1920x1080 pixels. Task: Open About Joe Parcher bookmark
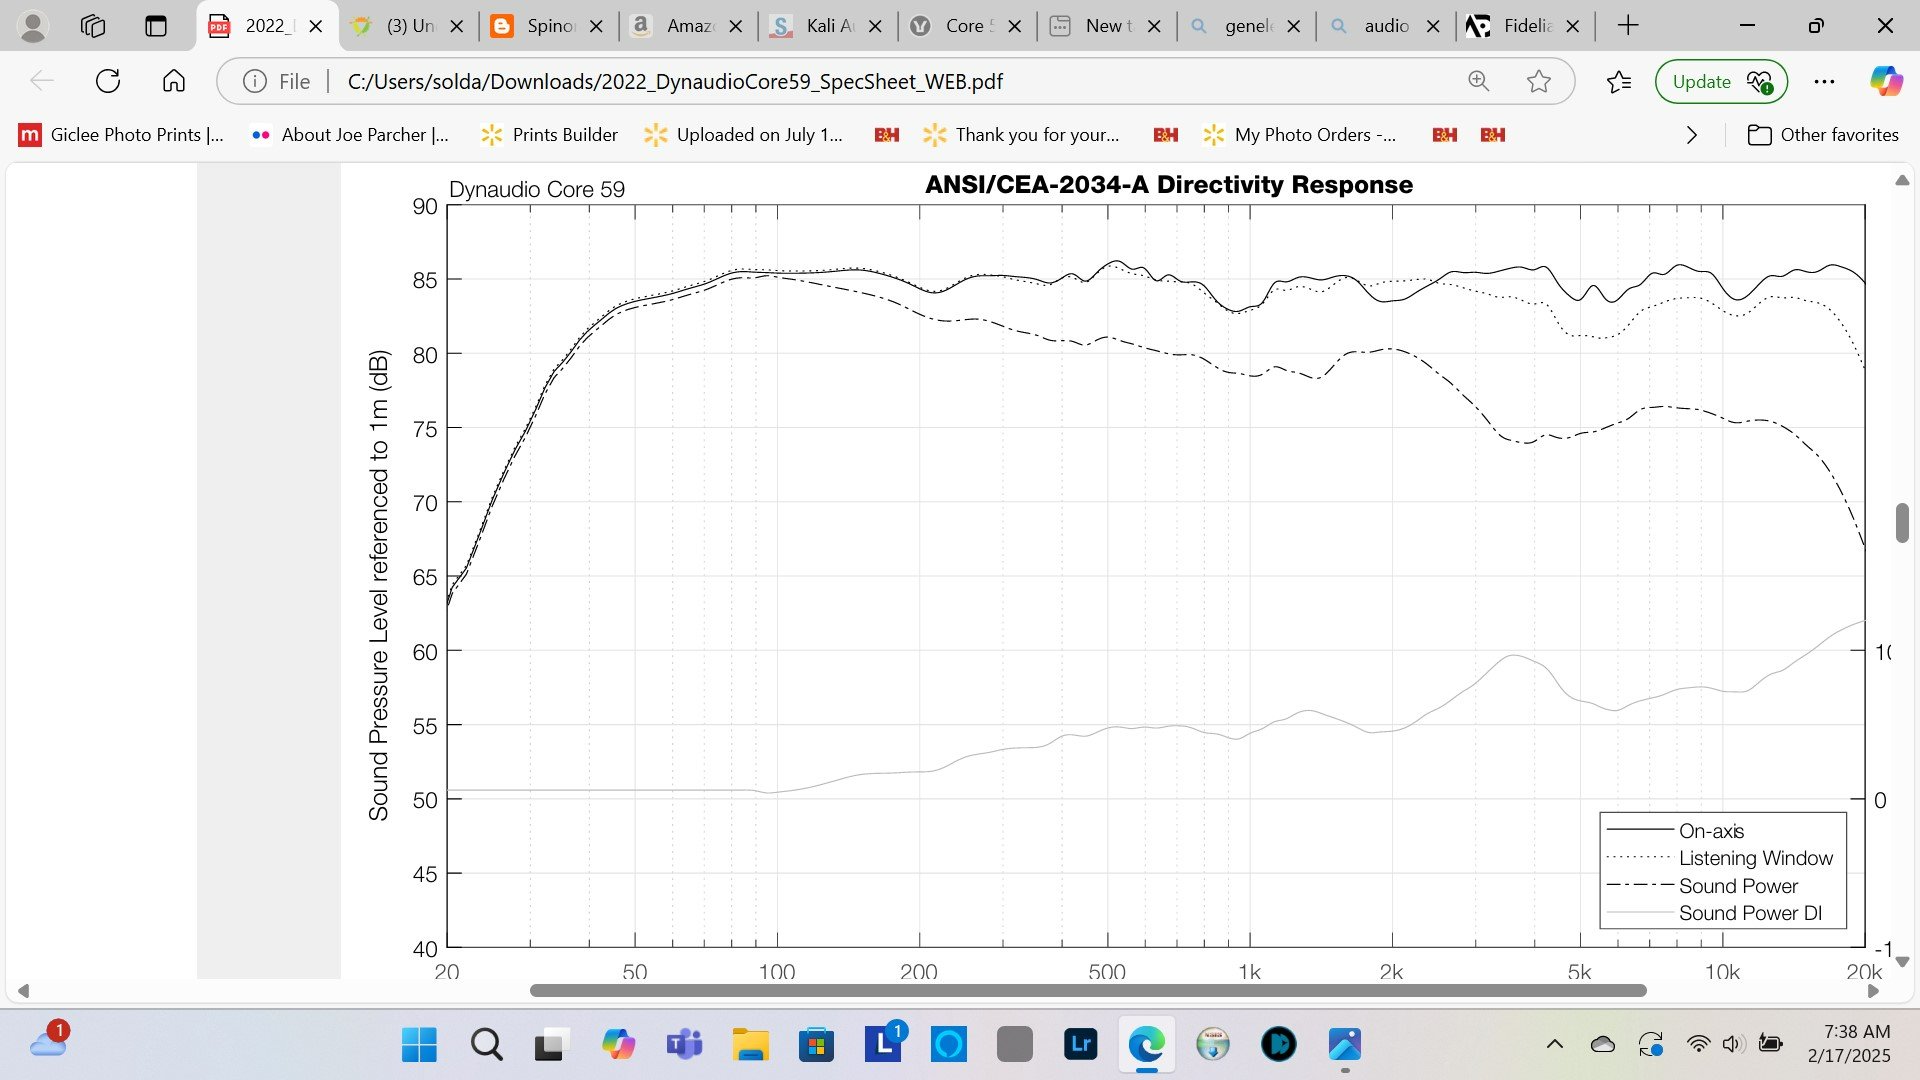pos(351,134)
